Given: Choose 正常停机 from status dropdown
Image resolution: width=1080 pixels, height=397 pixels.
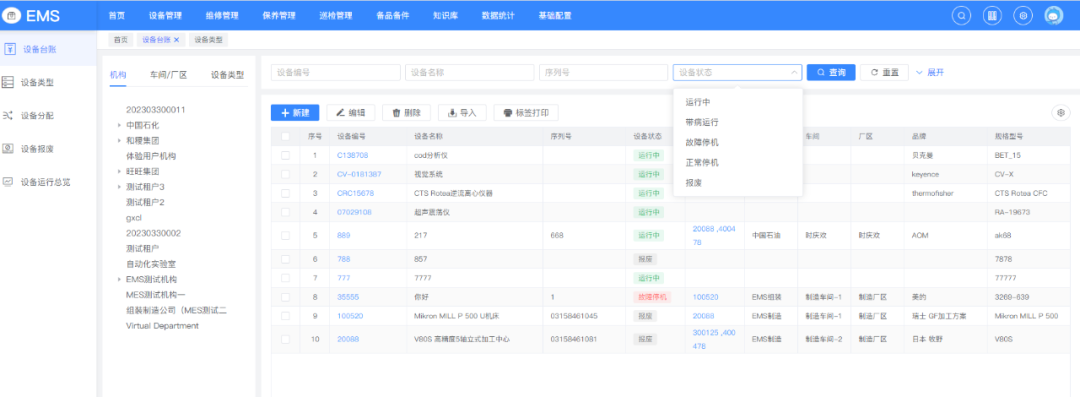Looking at the screenshot, I should coord(738,163).
